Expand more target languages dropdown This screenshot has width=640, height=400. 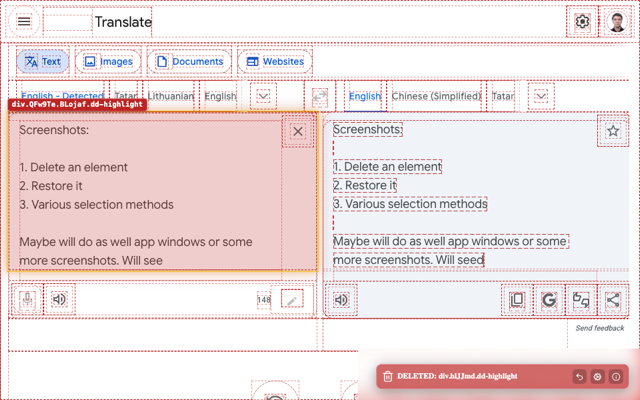tap(541, 97)
